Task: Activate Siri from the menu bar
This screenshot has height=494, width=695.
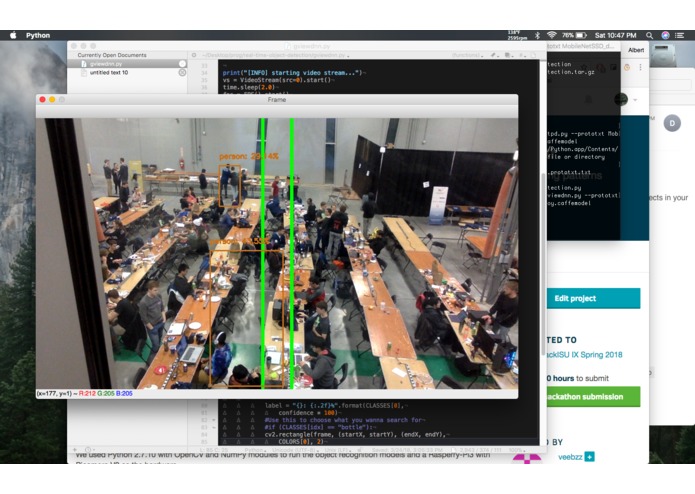Action: click(x=665, y=35)
